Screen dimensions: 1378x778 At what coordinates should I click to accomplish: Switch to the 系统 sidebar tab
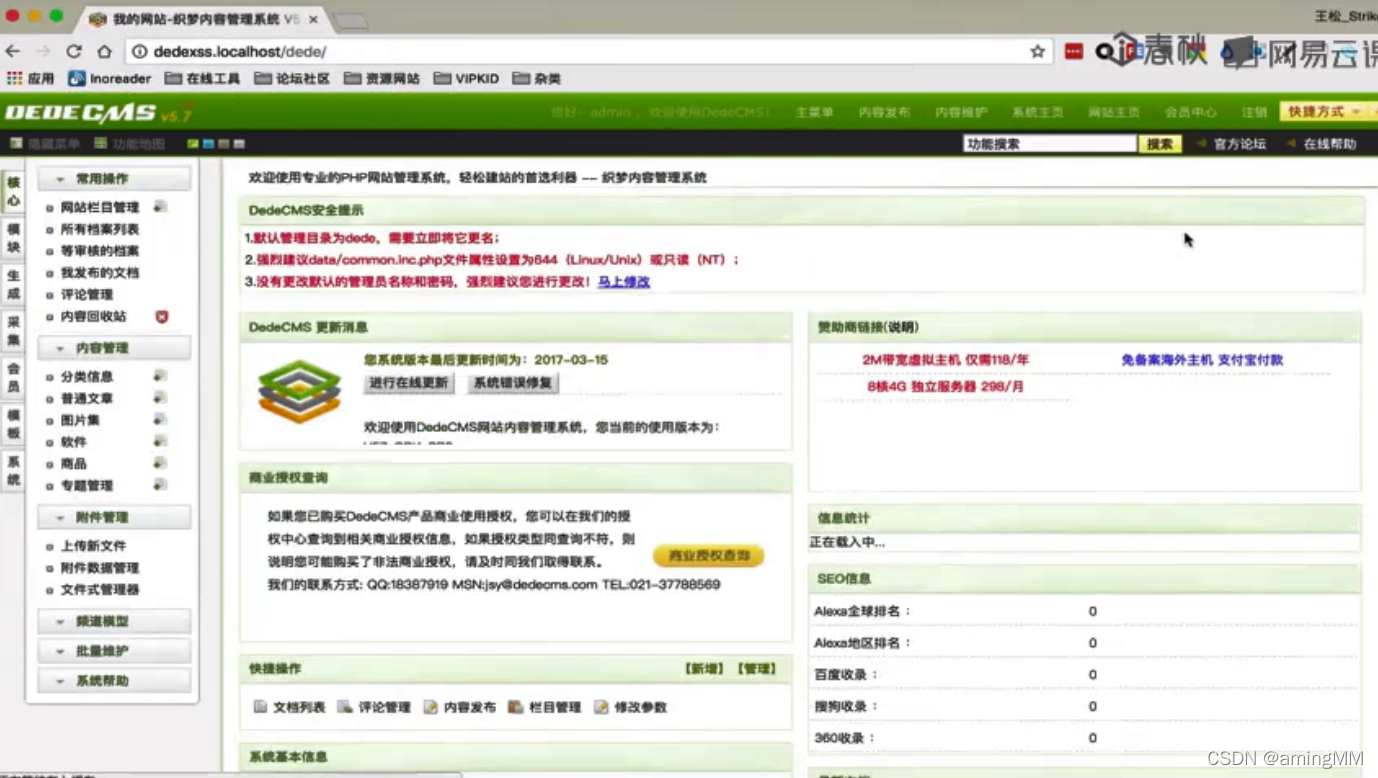[13, 470]
